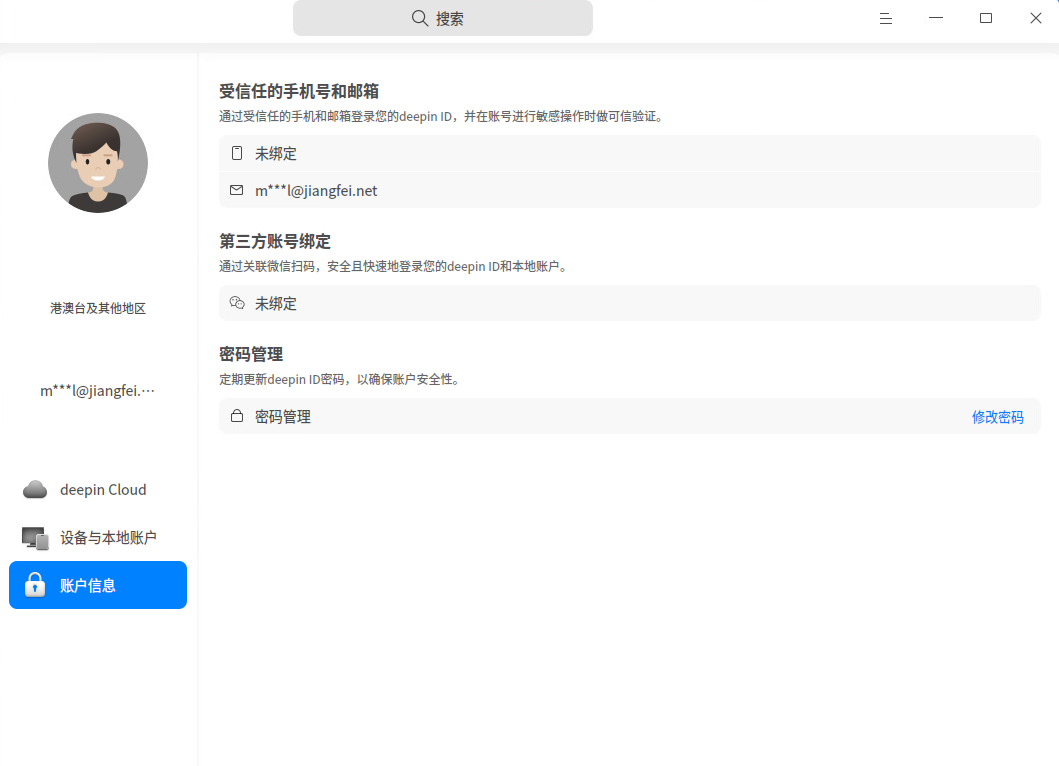The width and height of the screenshot is (1059, 766).
Task: Select the 账户信息 sidebar item
Action: point(98,585)
